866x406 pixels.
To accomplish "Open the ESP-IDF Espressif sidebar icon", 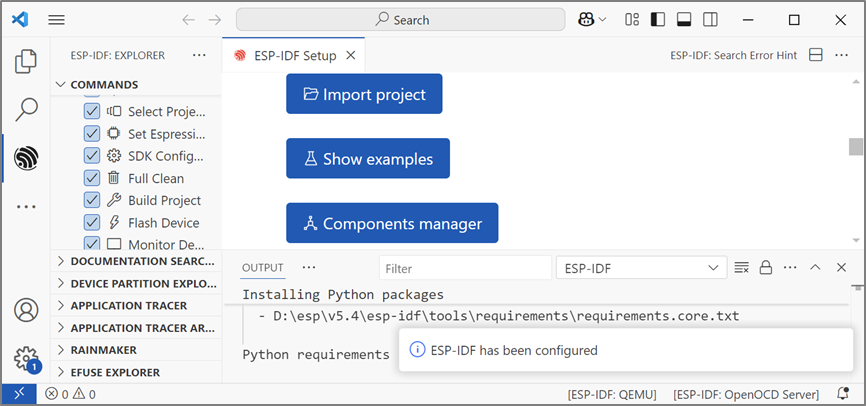I will click(x=26, y=157).
